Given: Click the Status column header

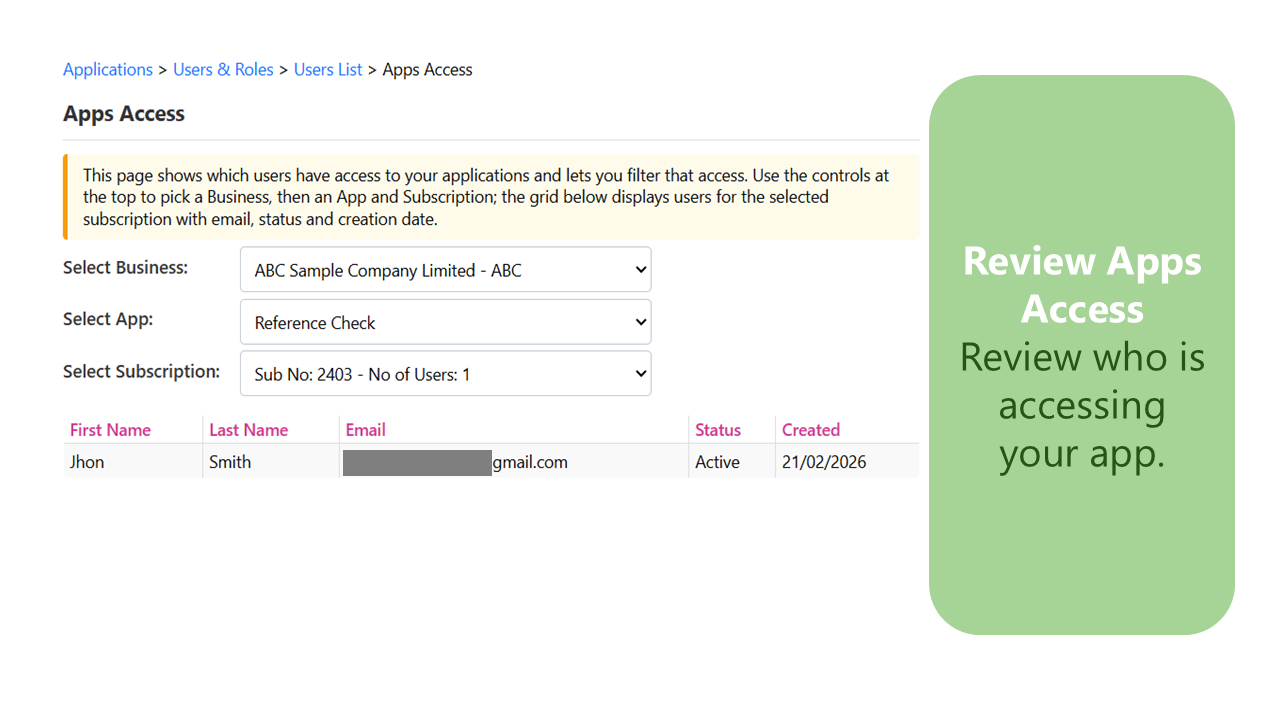Looking at the screenshot, I should tap(717, 429).
